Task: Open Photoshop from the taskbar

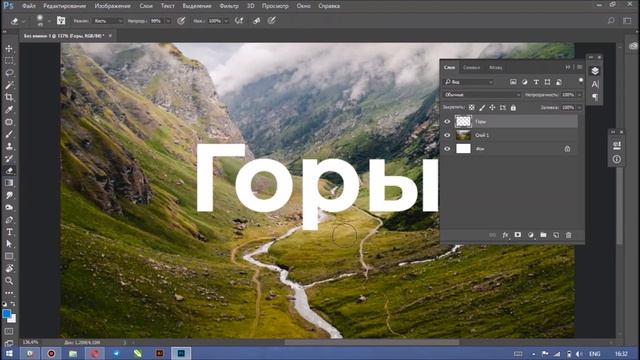Action: point(181,353)
